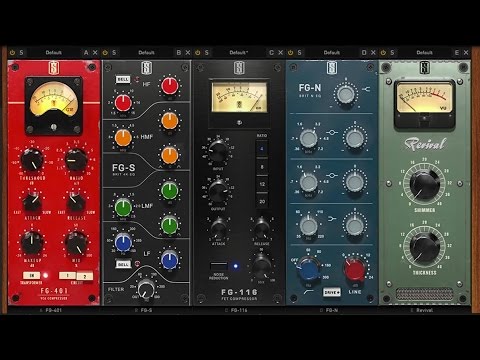Screen dimensions: 480x360
Task: Toggle the FG-116 Noise Reduction switch
Action: 219,266
